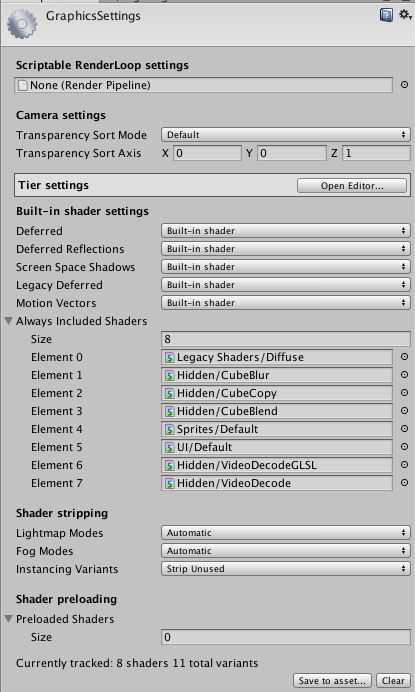Open the inspector gear settings menu
The image size is (415, 692).
(405, 15)
